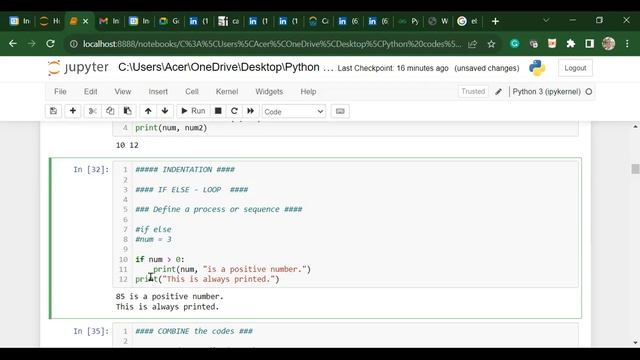Screen dimensions: 640x360
Task: Share this page icon in address bar
Action: pos(472,44)
